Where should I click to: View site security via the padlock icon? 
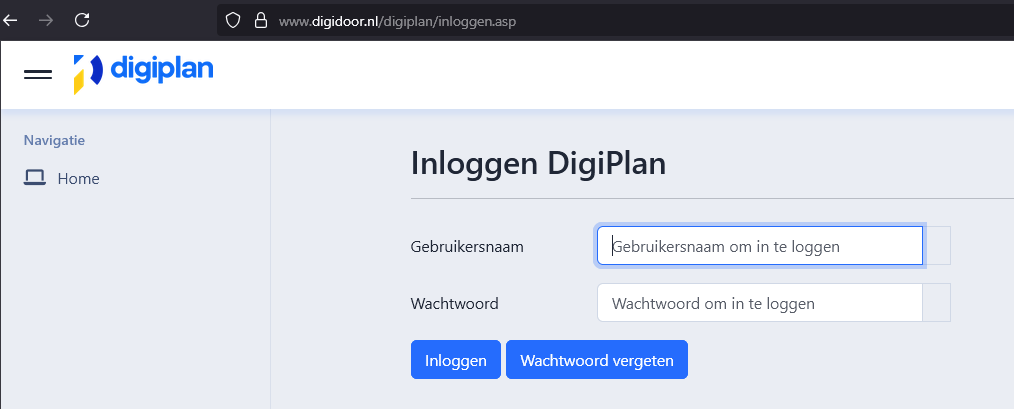(261, 19)
